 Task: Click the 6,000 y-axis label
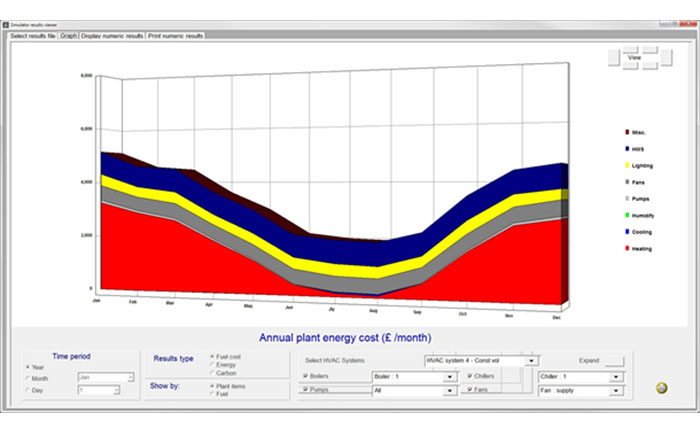click(x=87, y=129)
